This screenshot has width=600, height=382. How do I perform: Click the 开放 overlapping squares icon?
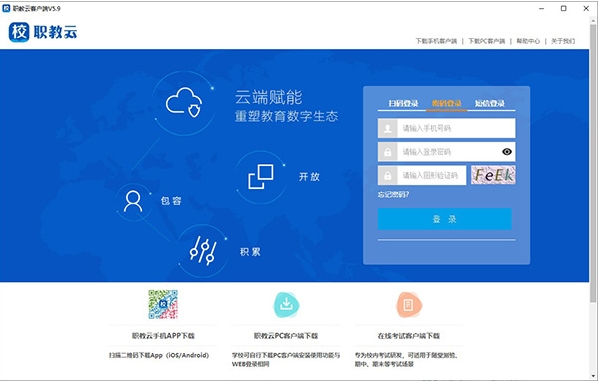[261, 176]
